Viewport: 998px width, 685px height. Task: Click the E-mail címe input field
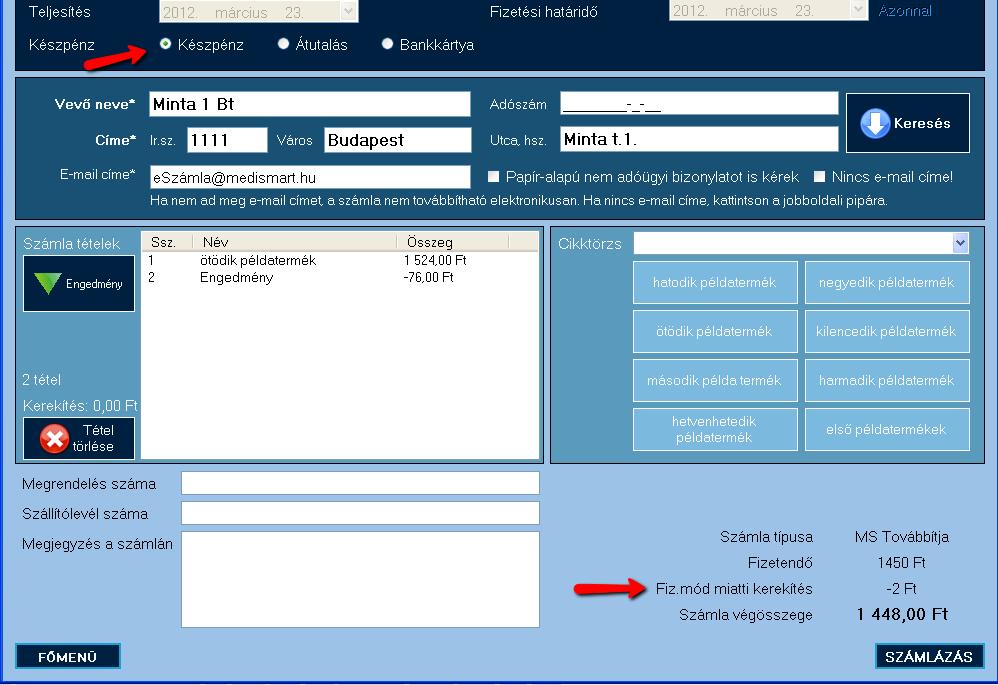coord(310,177)
